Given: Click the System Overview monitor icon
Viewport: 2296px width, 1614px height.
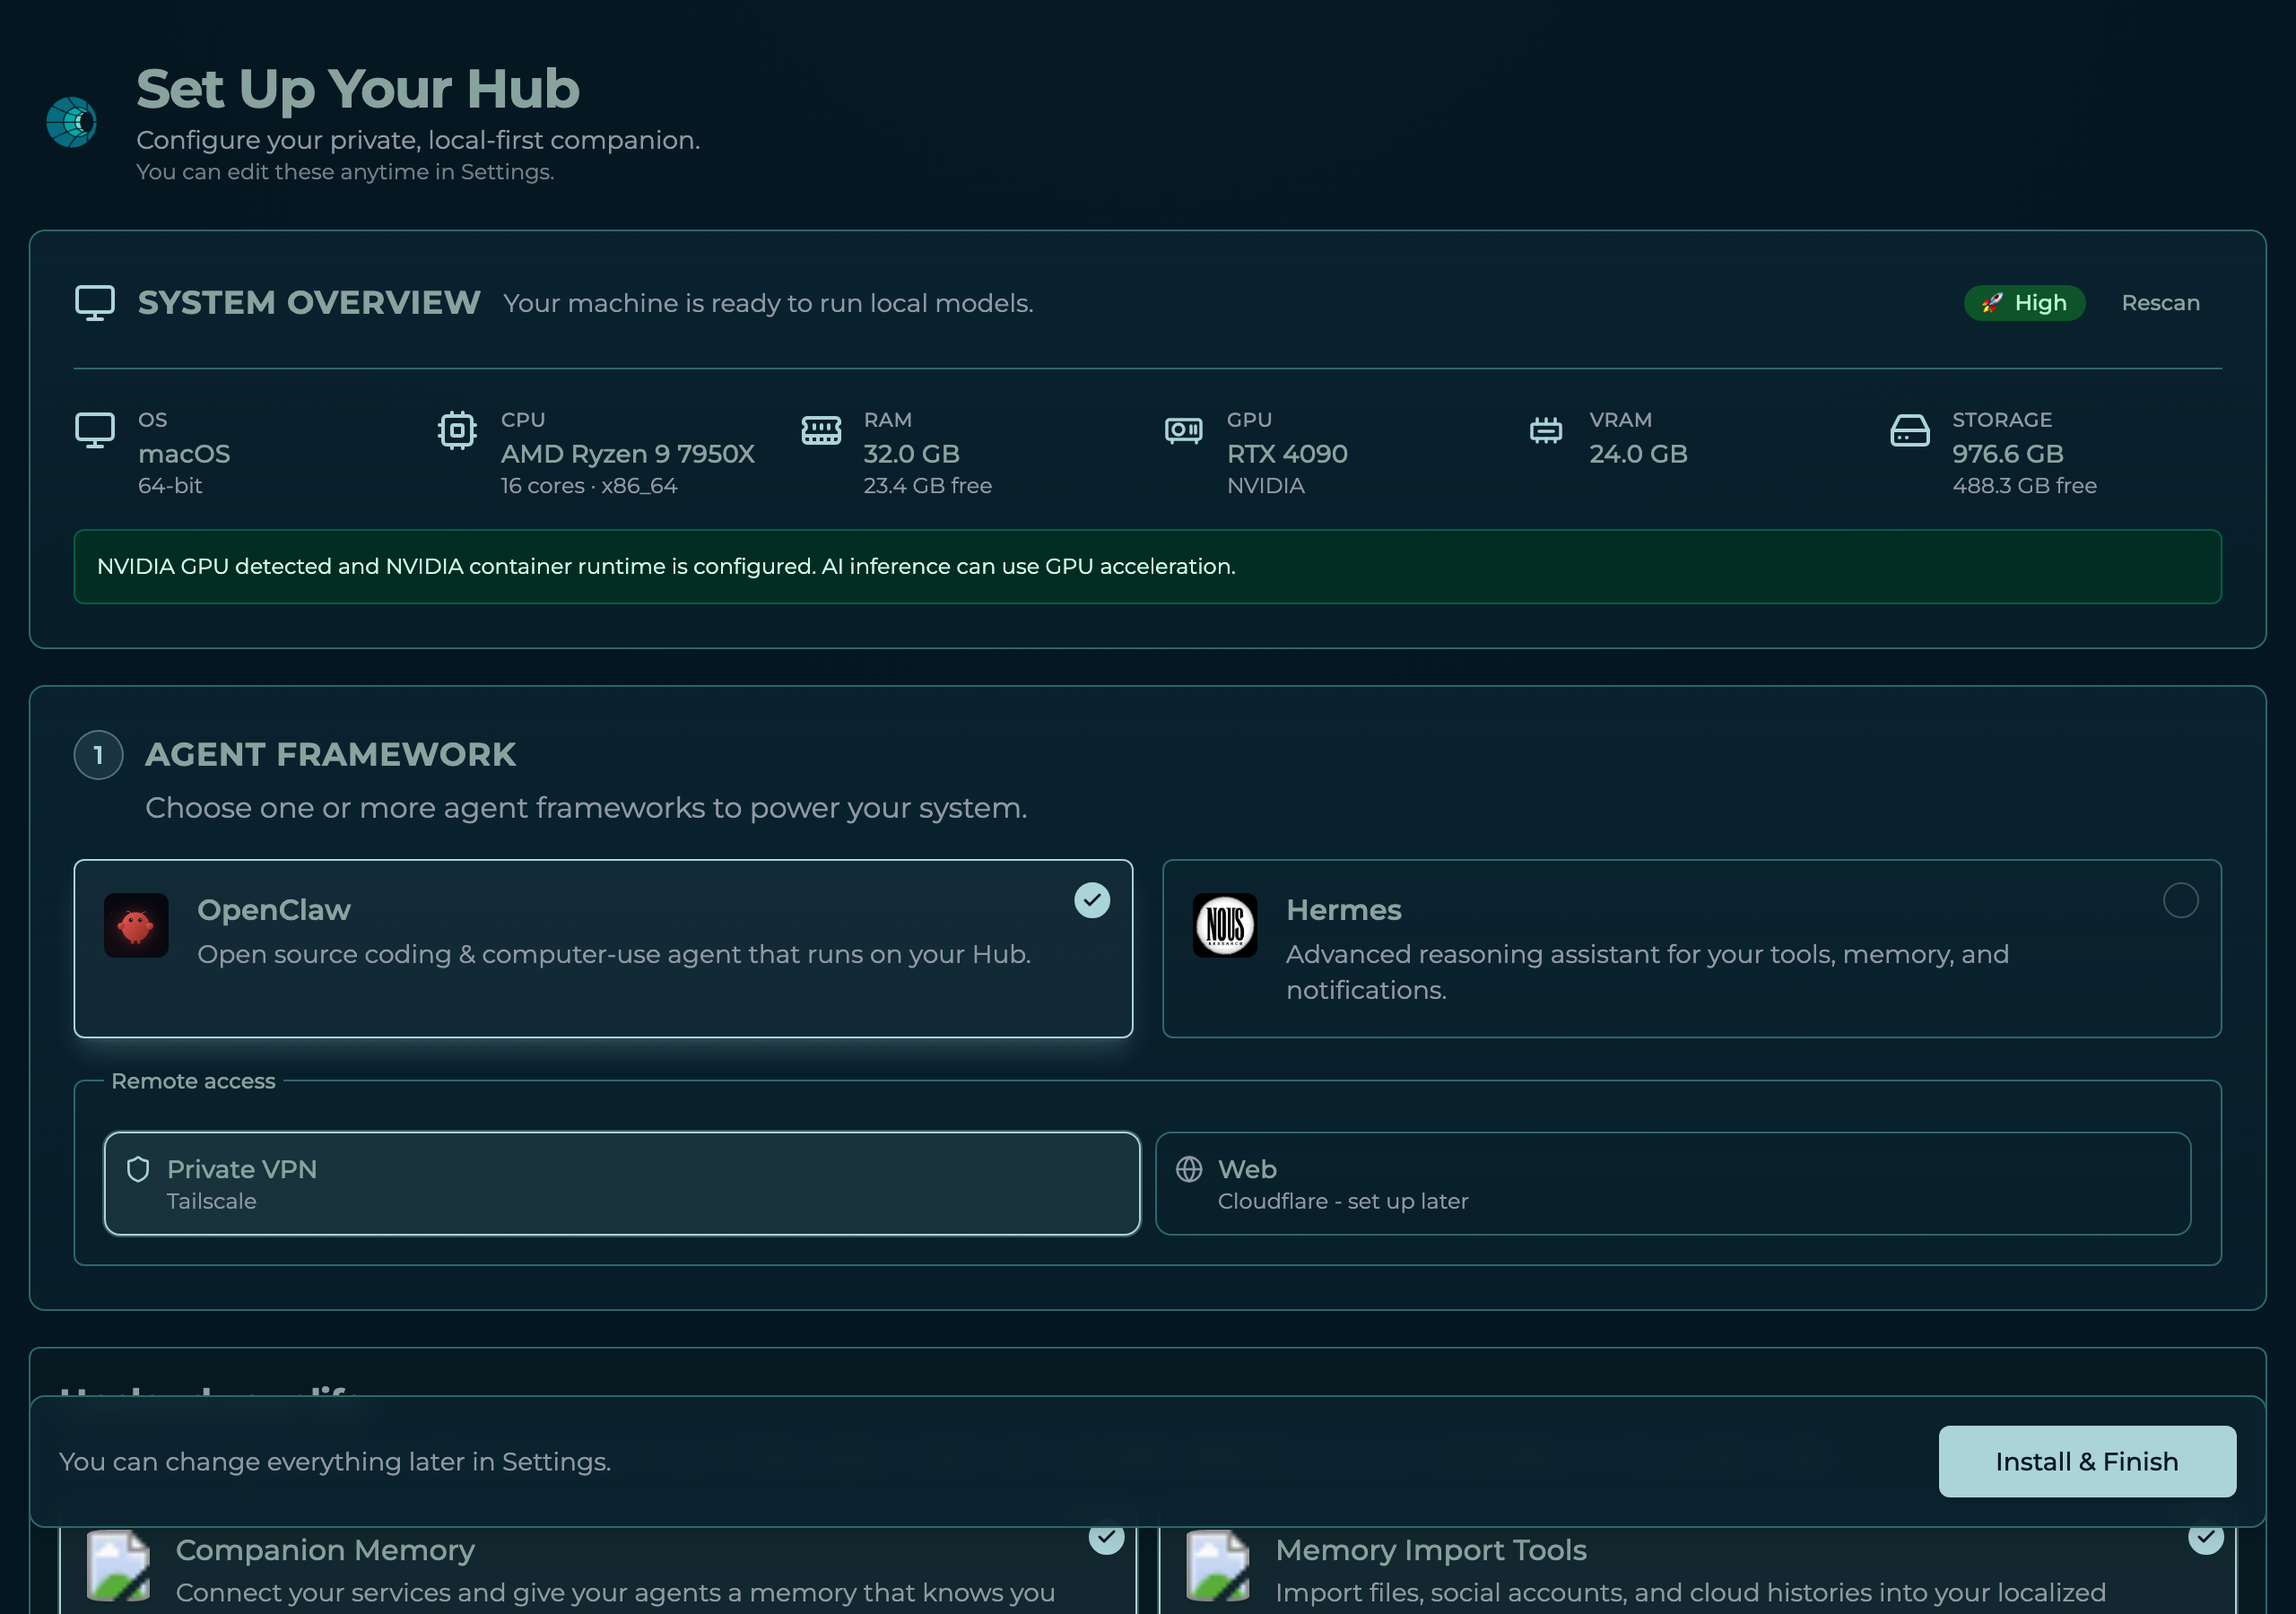Looking at the screenshot, I should click(x=95, y=303).
